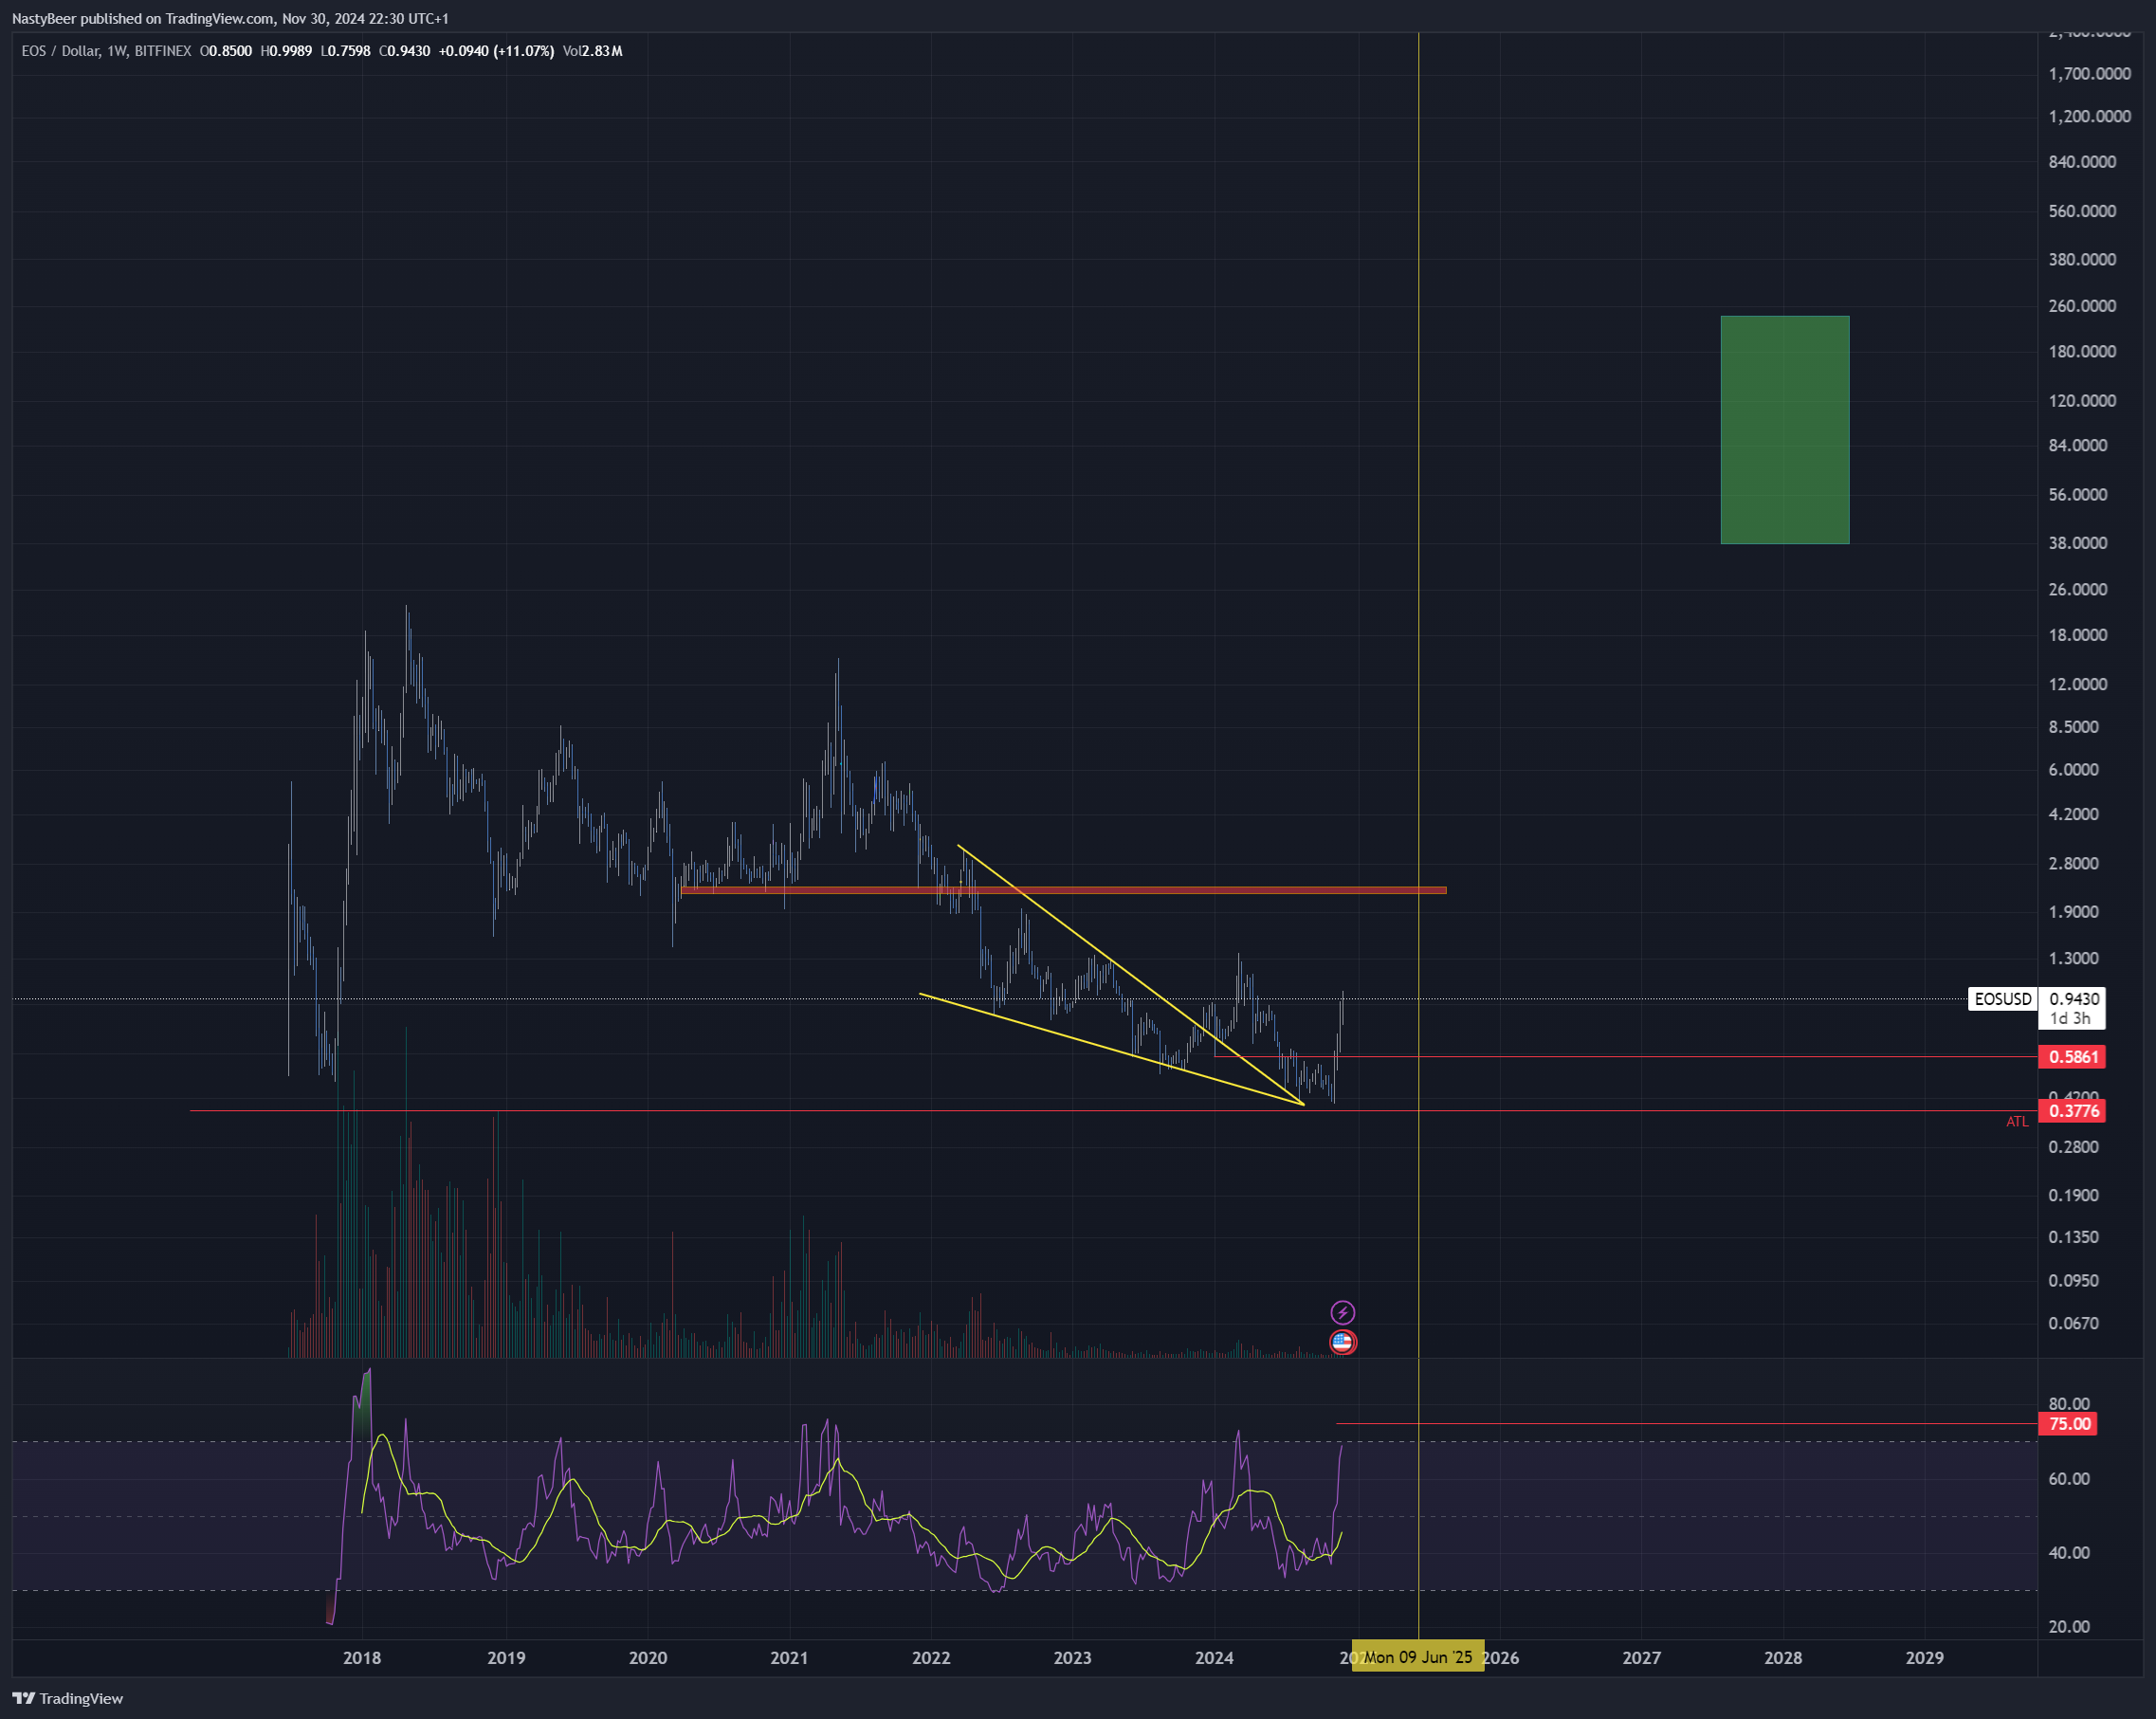Click the 8.5000 price axis label
This screenshot has height=1719, width=2156.
[x=2074, y=727]
